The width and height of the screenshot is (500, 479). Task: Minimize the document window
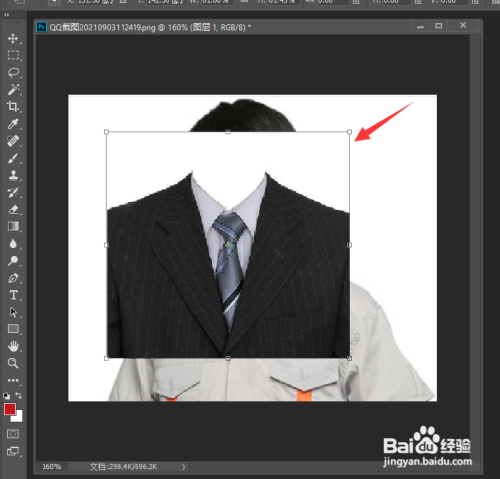click(x=420, y=26)
